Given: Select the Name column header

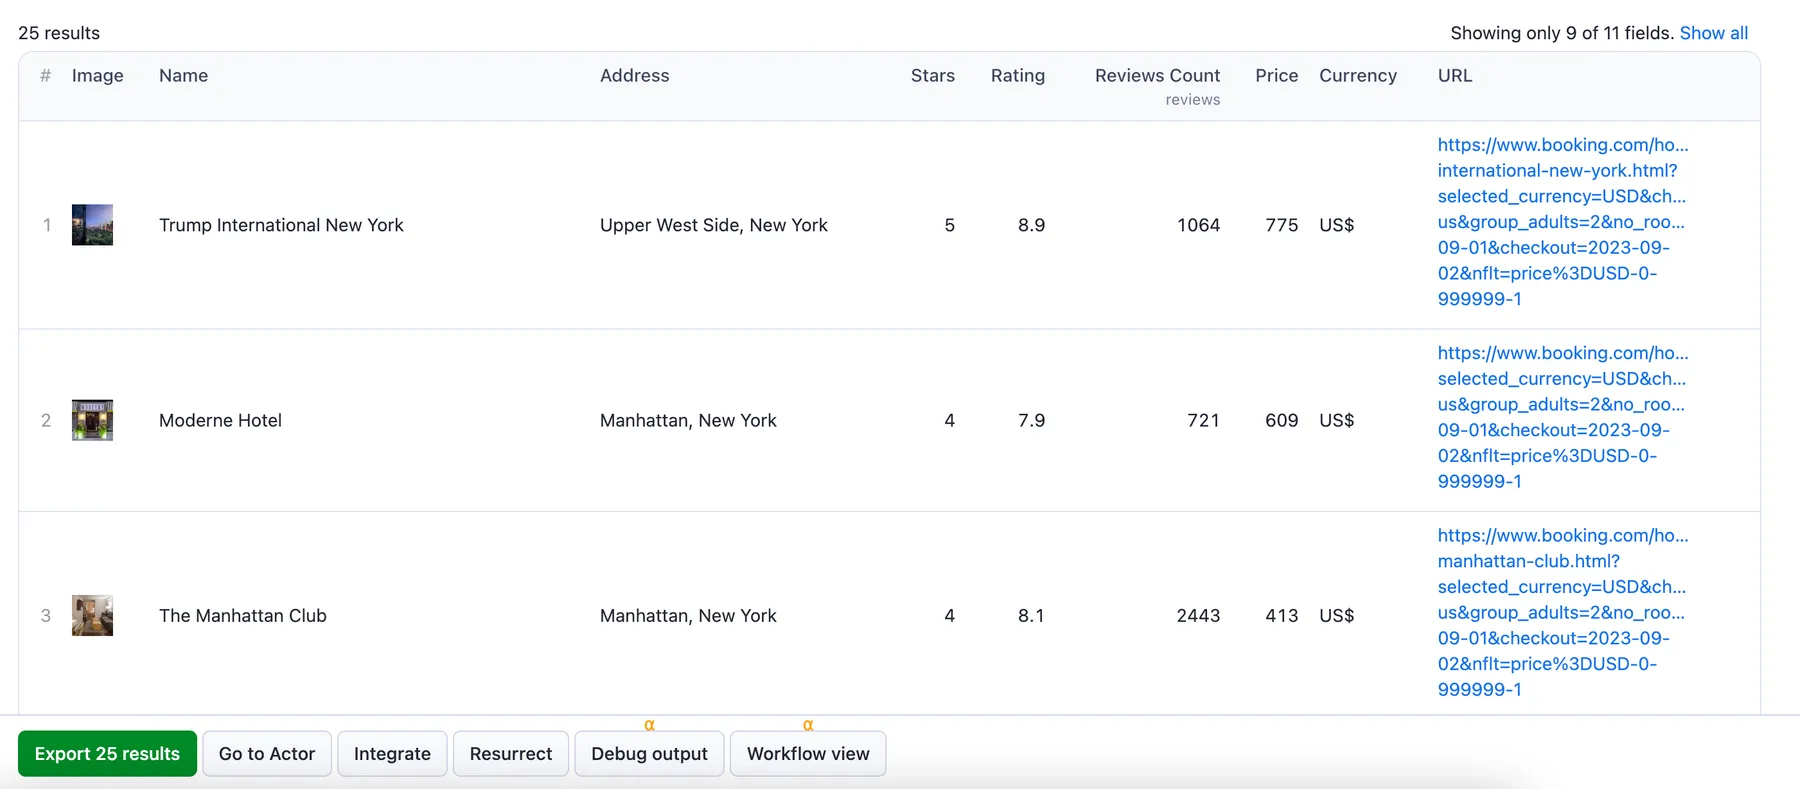Looking at the screenshot, I should tap(183, 76).
